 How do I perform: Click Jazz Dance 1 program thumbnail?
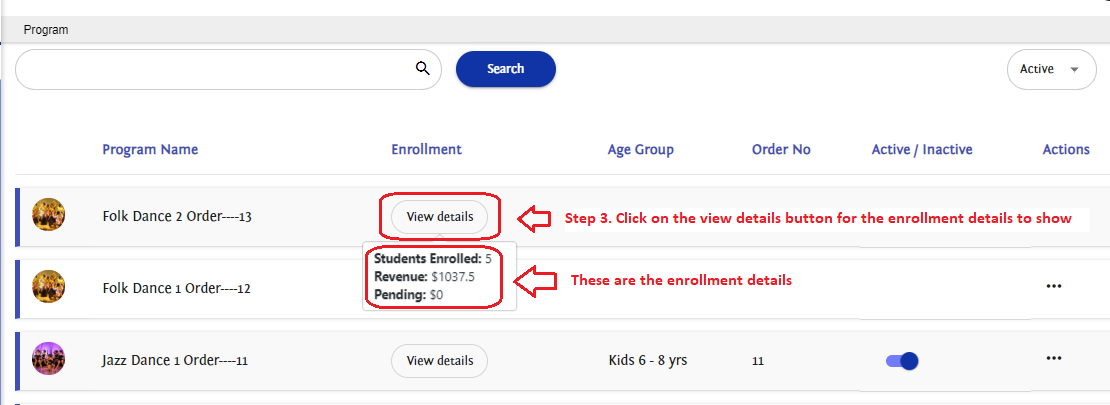click(49, 359)
